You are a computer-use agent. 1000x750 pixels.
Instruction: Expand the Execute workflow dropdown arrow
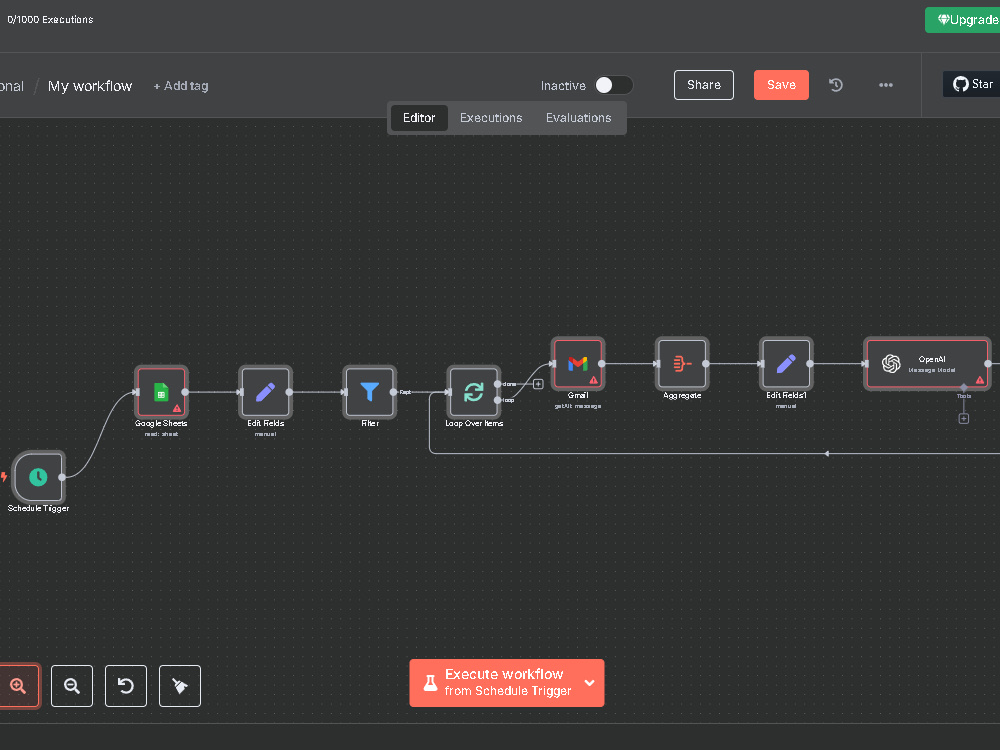(589, 683)
